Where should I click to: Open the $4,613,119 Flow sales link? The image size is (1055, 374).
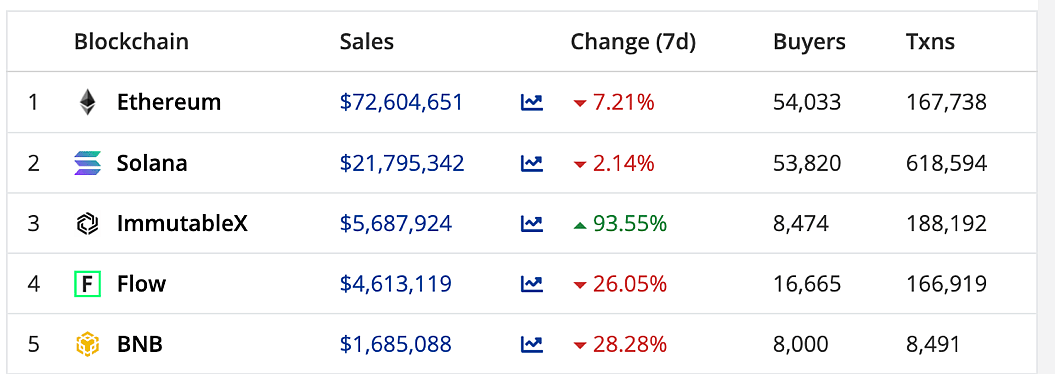coord(396,284)
